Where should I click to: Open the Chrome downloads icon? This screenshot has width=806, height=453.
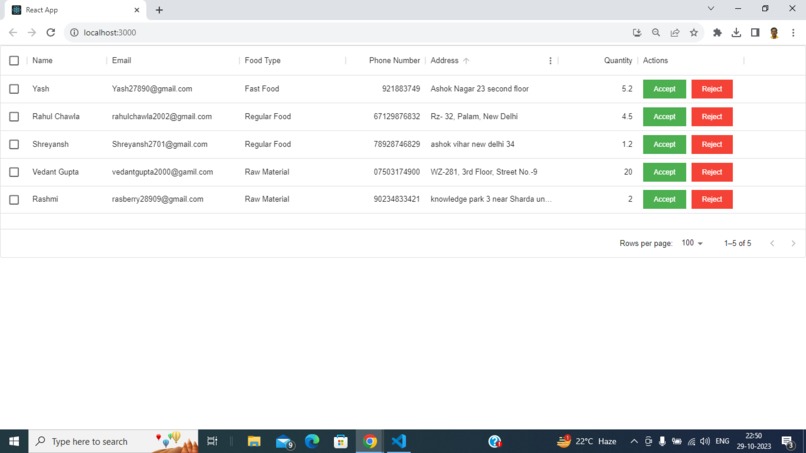click(x=736, y=32)
